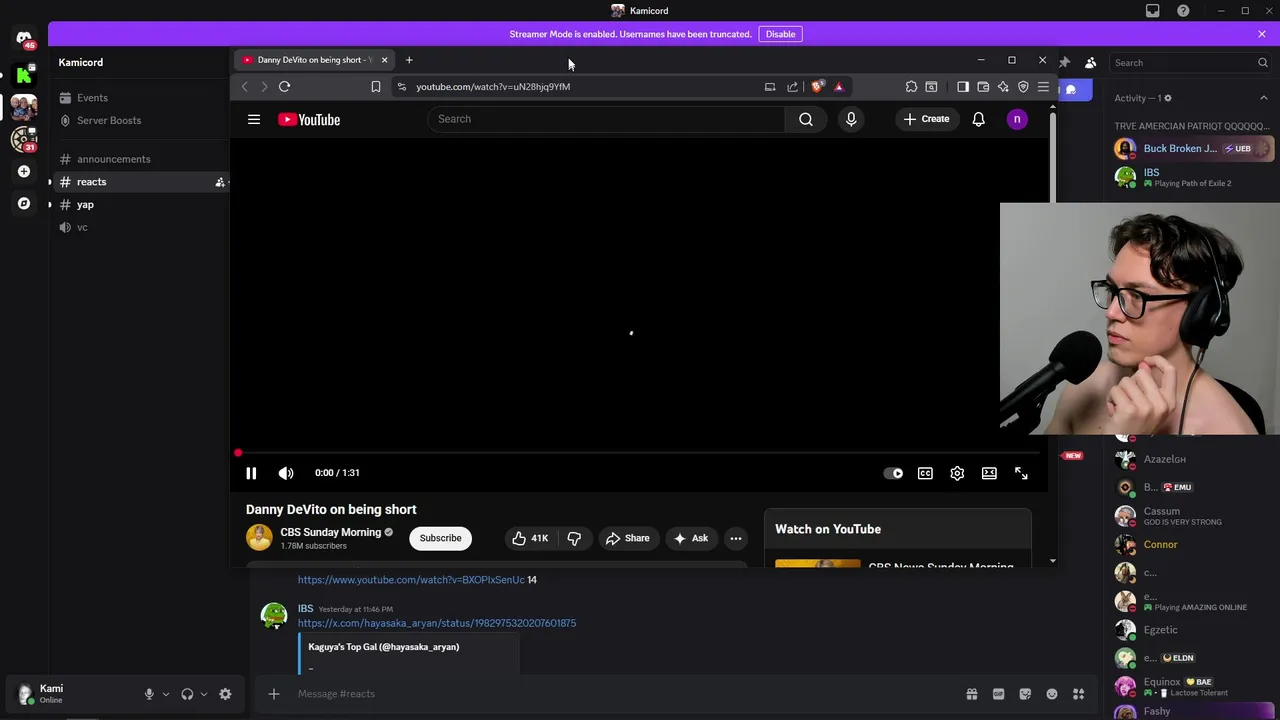Screen dimensions: 1280x720
Task: Open Discord help icon in title bar
Action: click(1184, 11)
